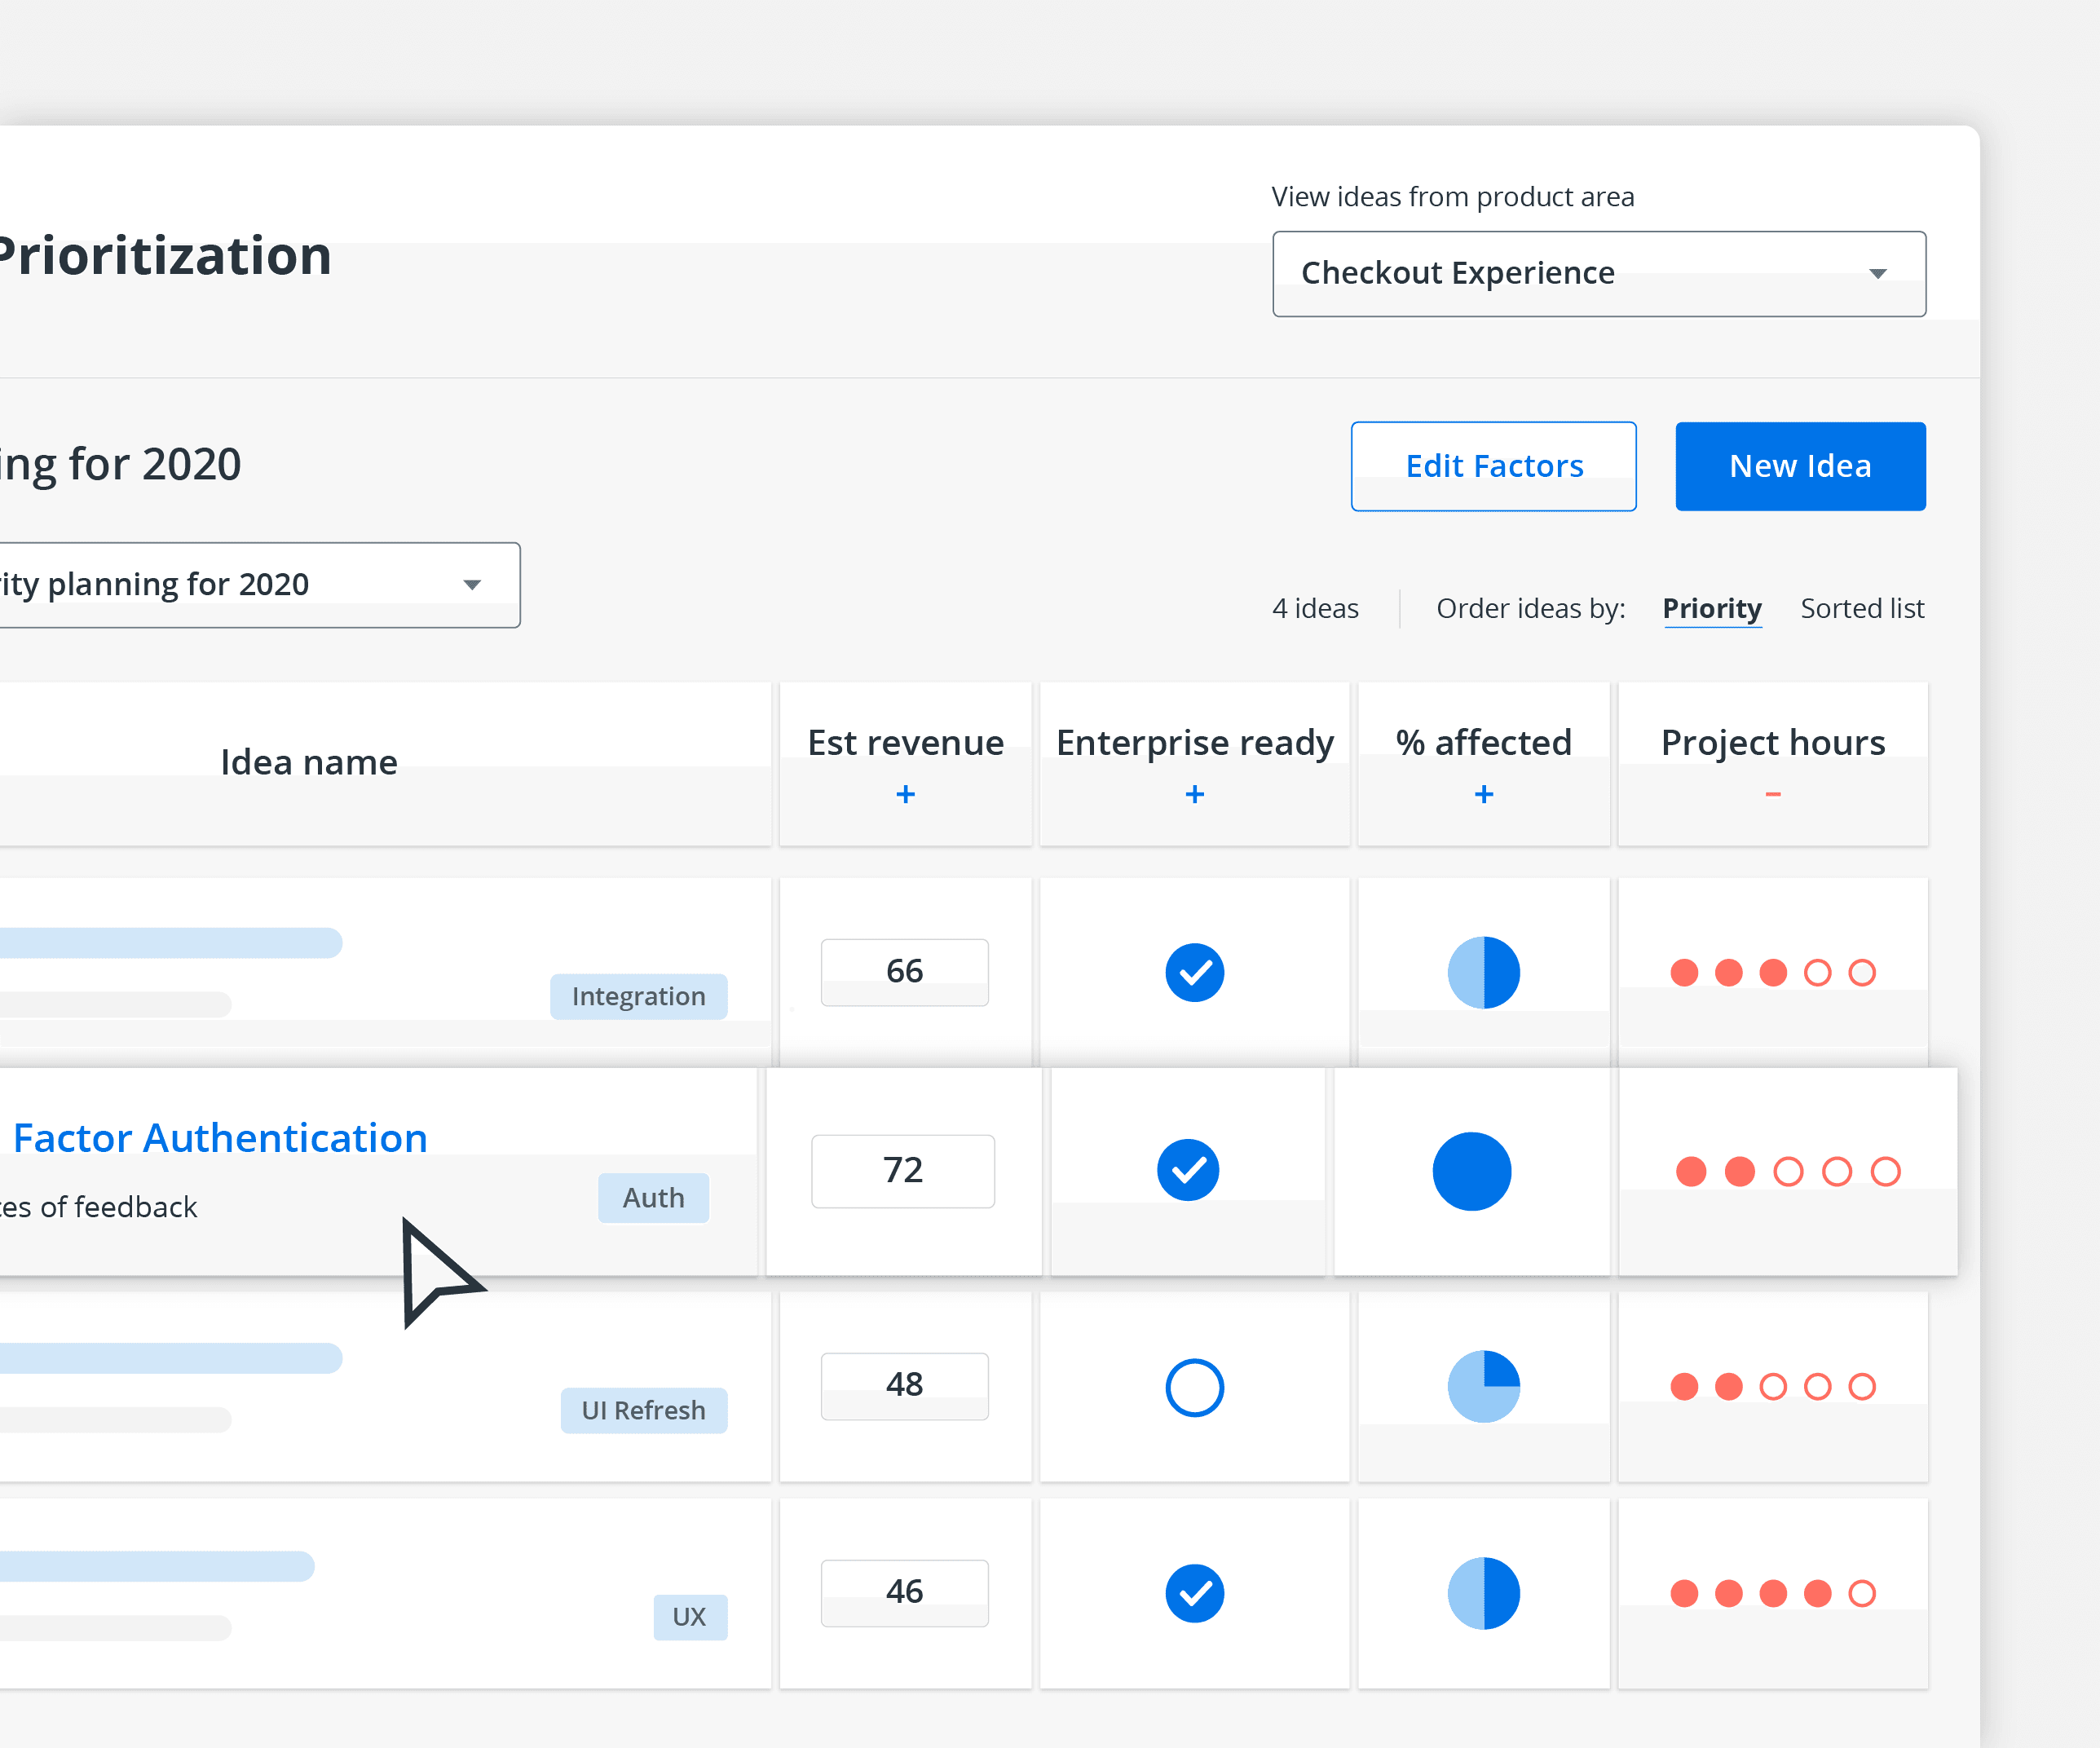Click plus icon under Est revenue

coord(905,794)
